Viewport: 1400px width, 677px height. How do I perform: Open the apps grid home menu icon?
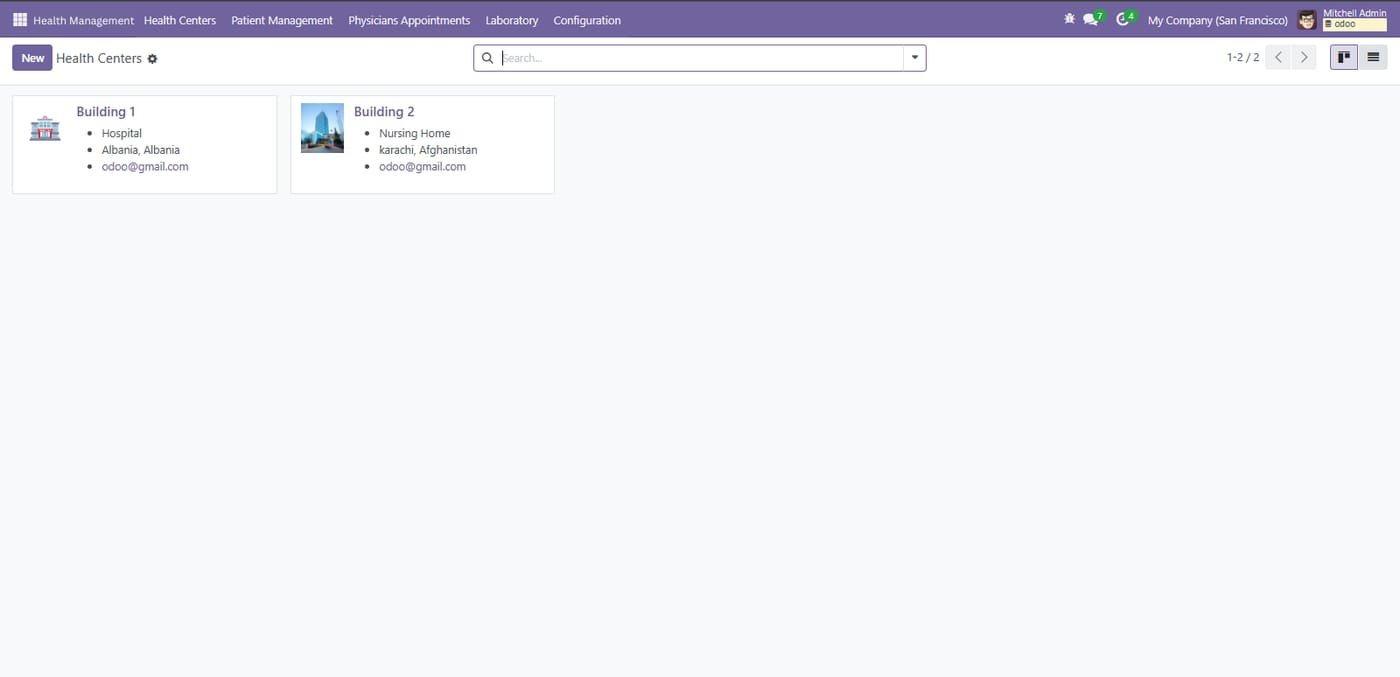click(20, 20)
